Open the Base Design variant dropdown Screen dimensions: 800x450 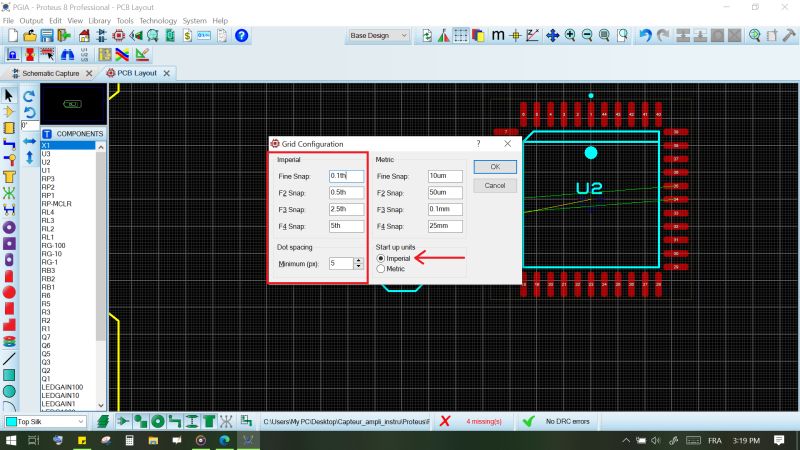pos(378,36)
